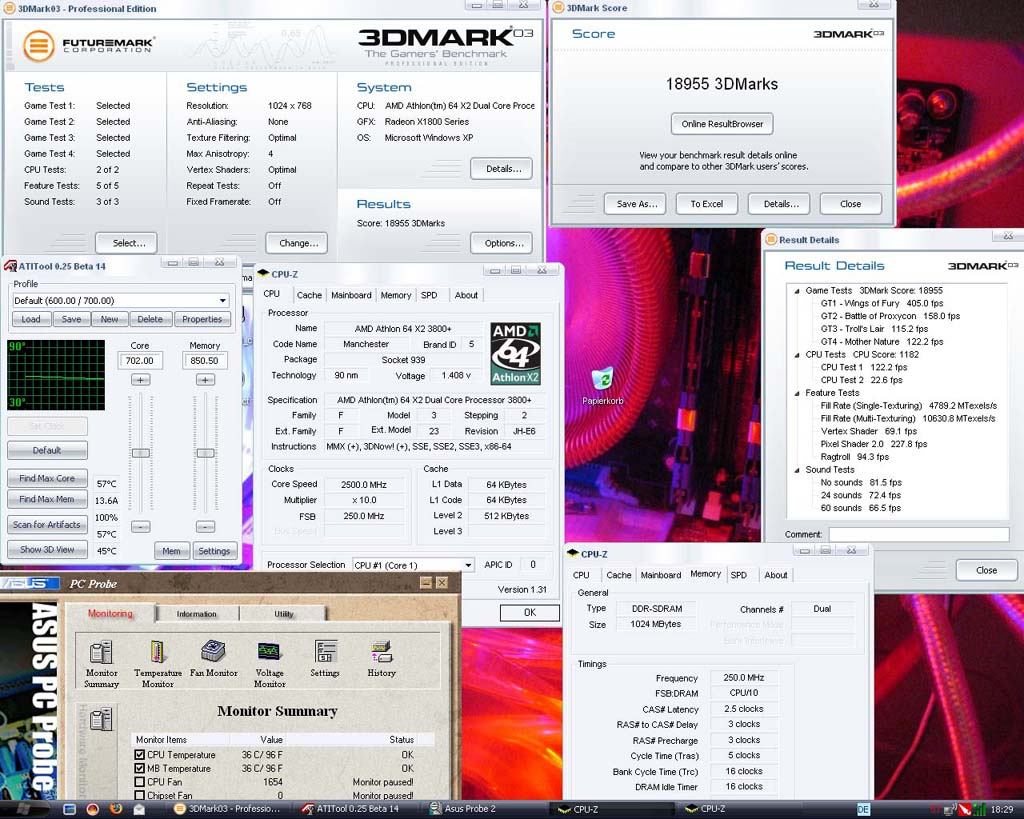This screenshot has width=1024, height=819.
Task: Click Details button in System section
Action: 502,169
